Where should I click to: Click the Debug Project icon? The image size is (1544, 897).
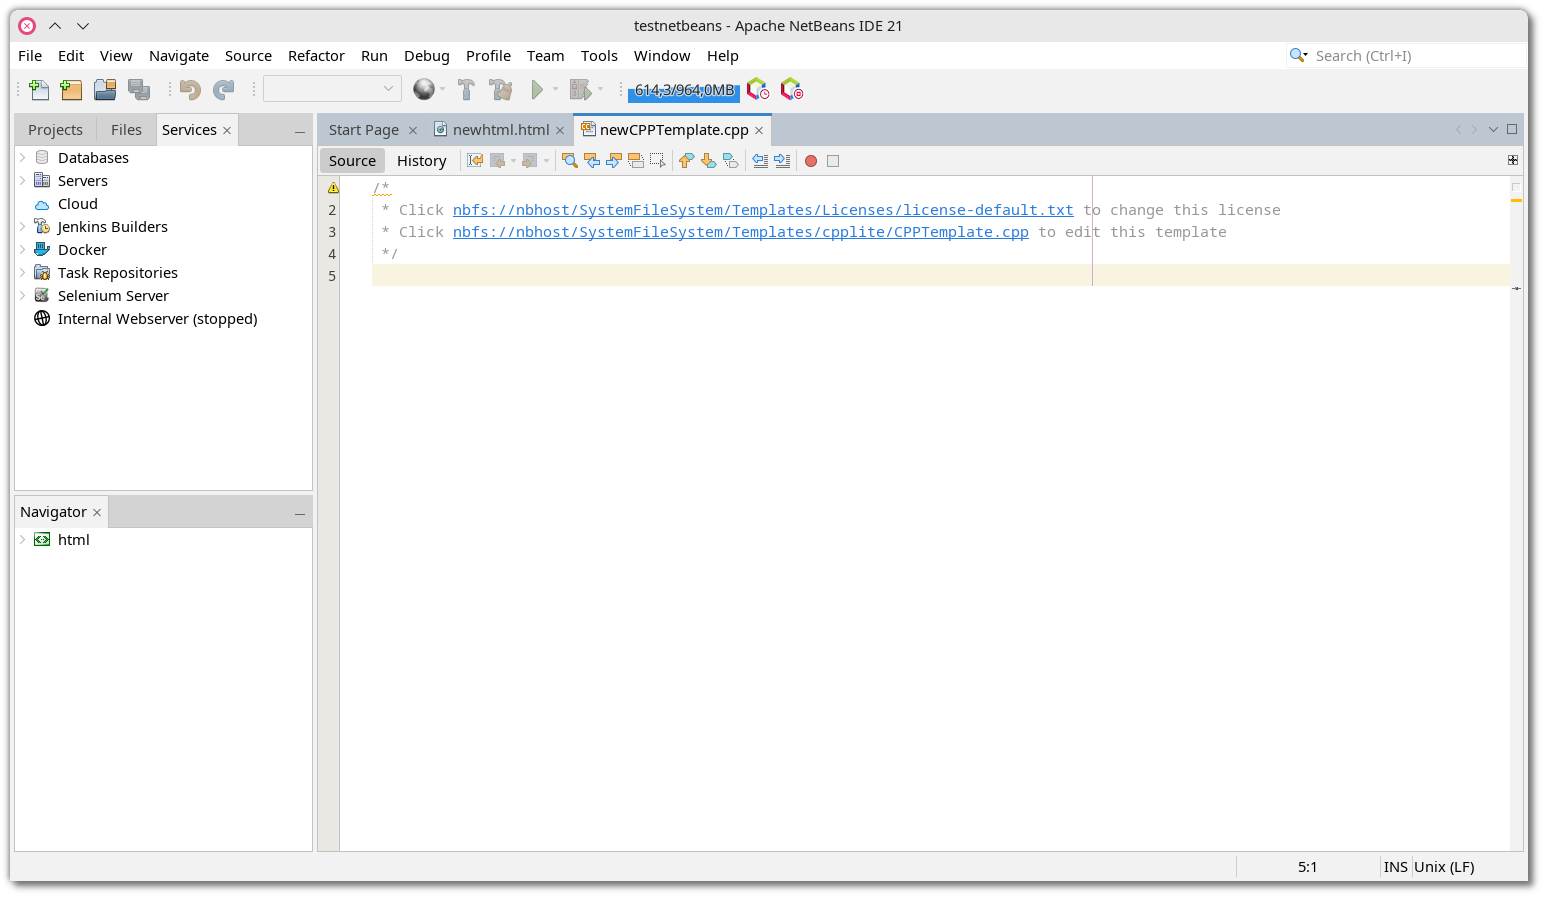[x=580, y=90]
